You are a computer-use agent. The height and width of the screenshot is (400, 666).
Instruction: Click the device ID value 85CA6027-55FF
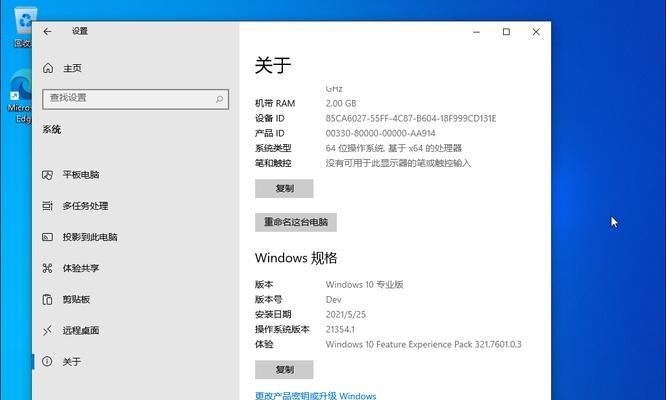coord(411,118)
